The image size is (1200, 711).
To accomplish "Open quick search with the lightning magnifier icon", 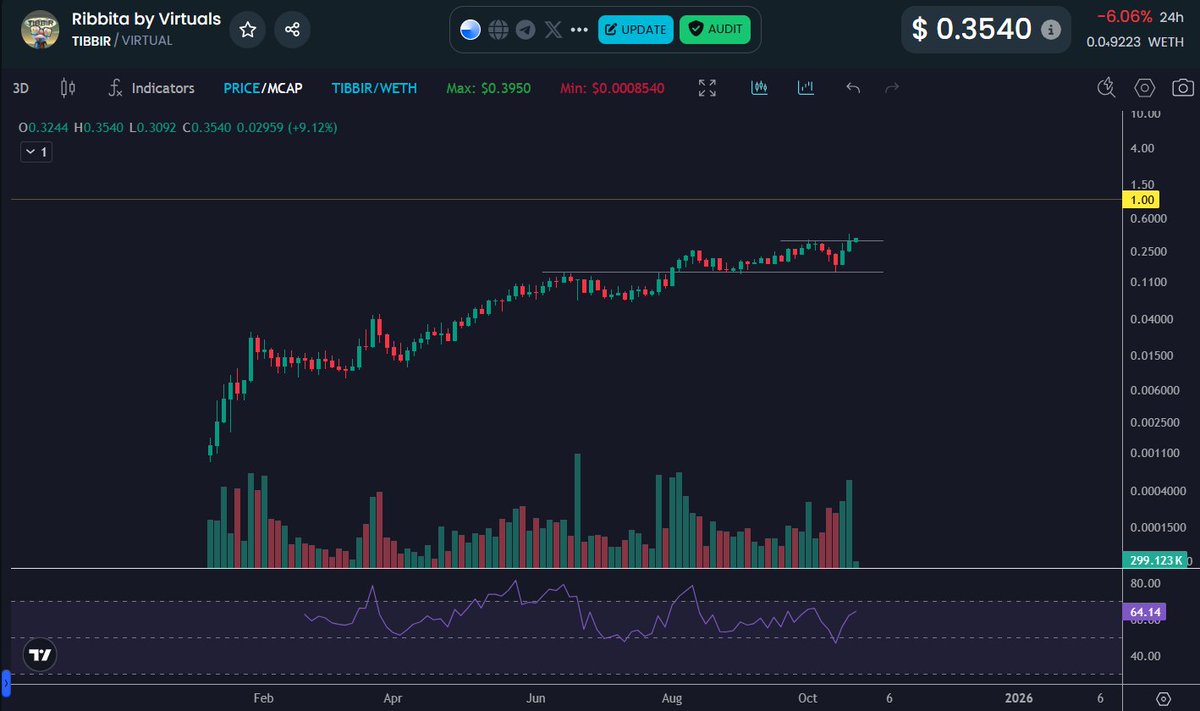I will (x=1105, y=88).
